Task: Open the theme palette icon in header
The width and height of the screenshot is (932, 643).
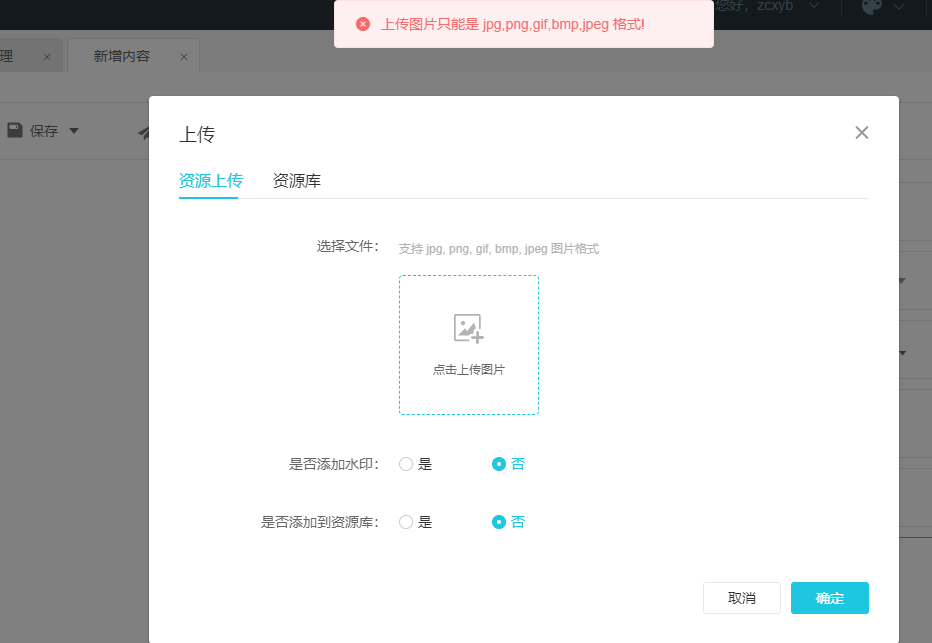Action: 872,7
